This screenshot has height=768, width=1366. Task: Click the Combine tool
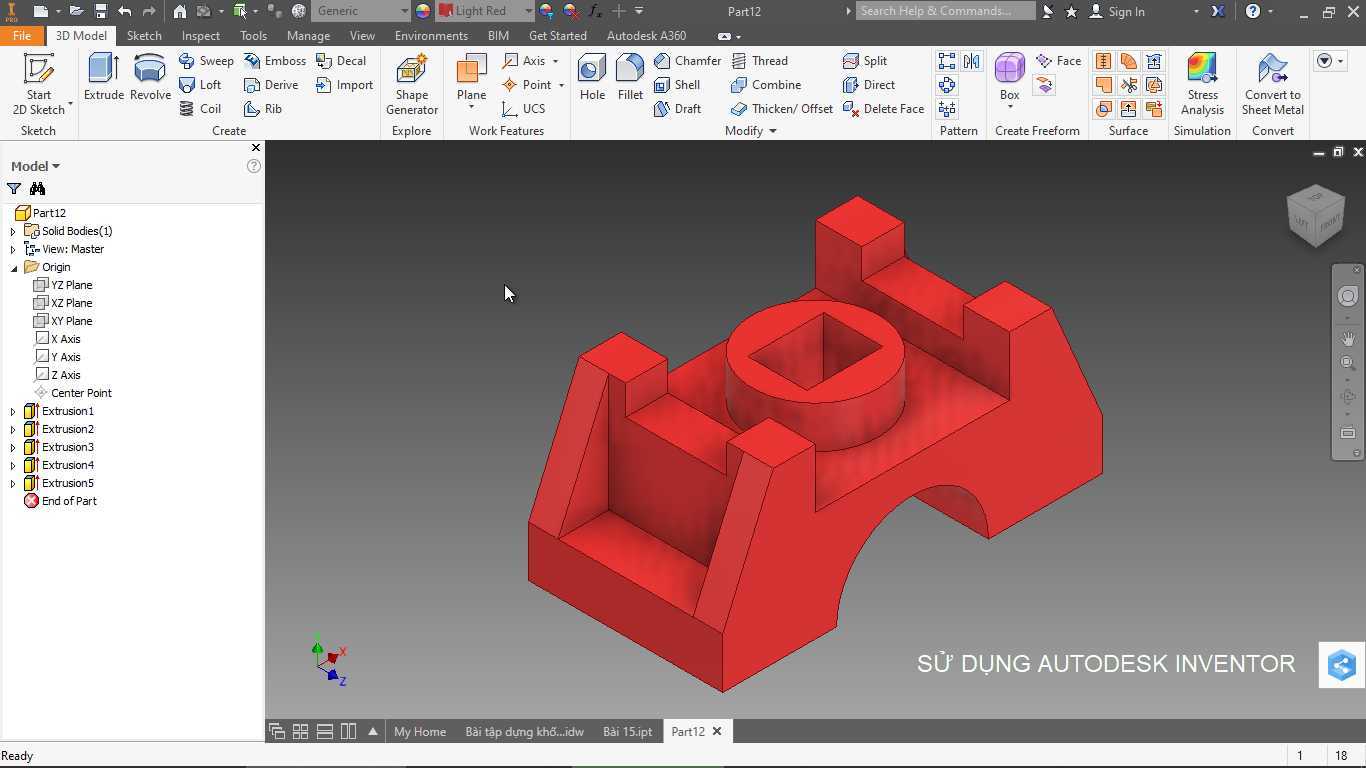766,85
